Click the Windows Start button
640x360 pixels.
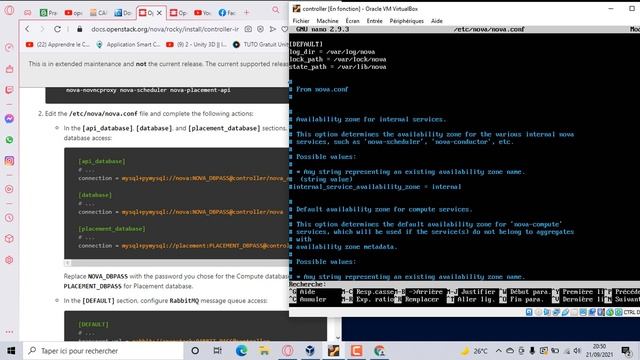point(11,351)
